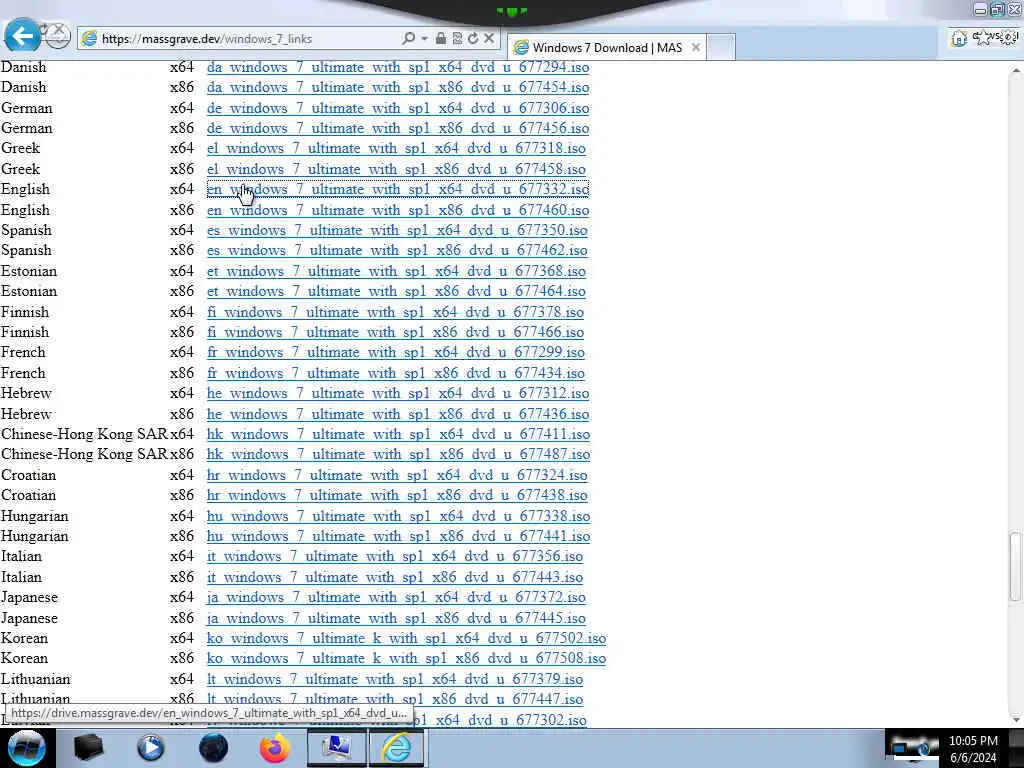Image resolution: width=1024 pixels, height=768 pixels.
Task: Download Hebrew x64 ISO 677312
Action: (x=398, y=393)
